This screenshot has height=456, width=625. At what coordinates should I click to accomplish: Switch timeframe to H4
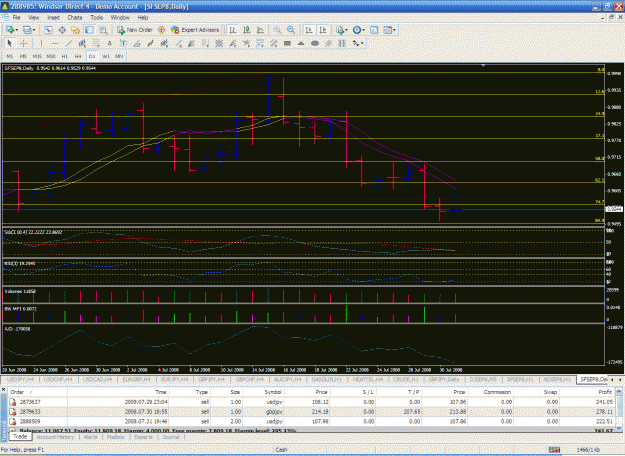coord(78,56)
